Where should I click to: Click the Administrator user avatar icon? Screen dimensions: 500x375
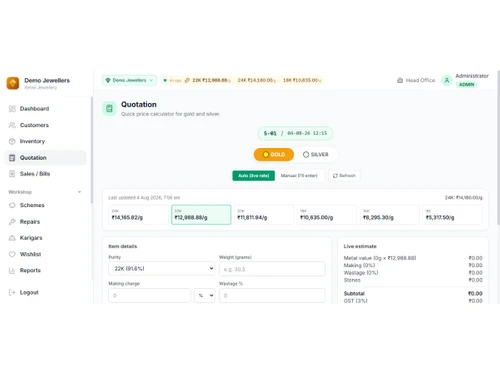coord(447,80)
